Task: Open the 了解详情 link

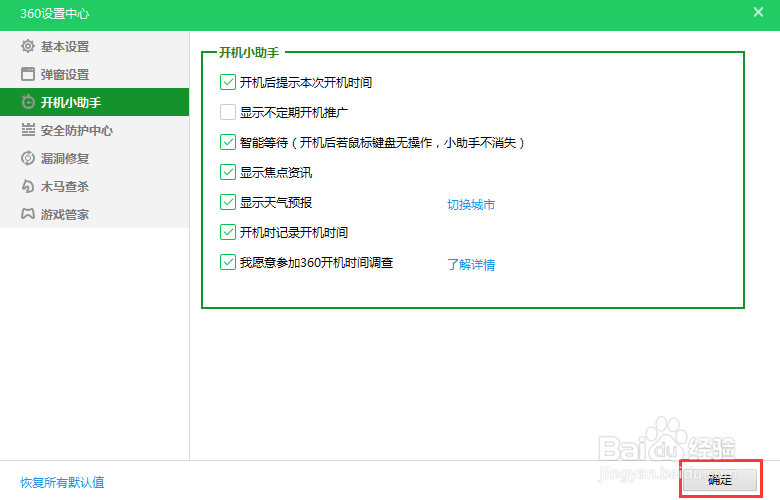Action: pyautogui.click(x=471, y=264)
